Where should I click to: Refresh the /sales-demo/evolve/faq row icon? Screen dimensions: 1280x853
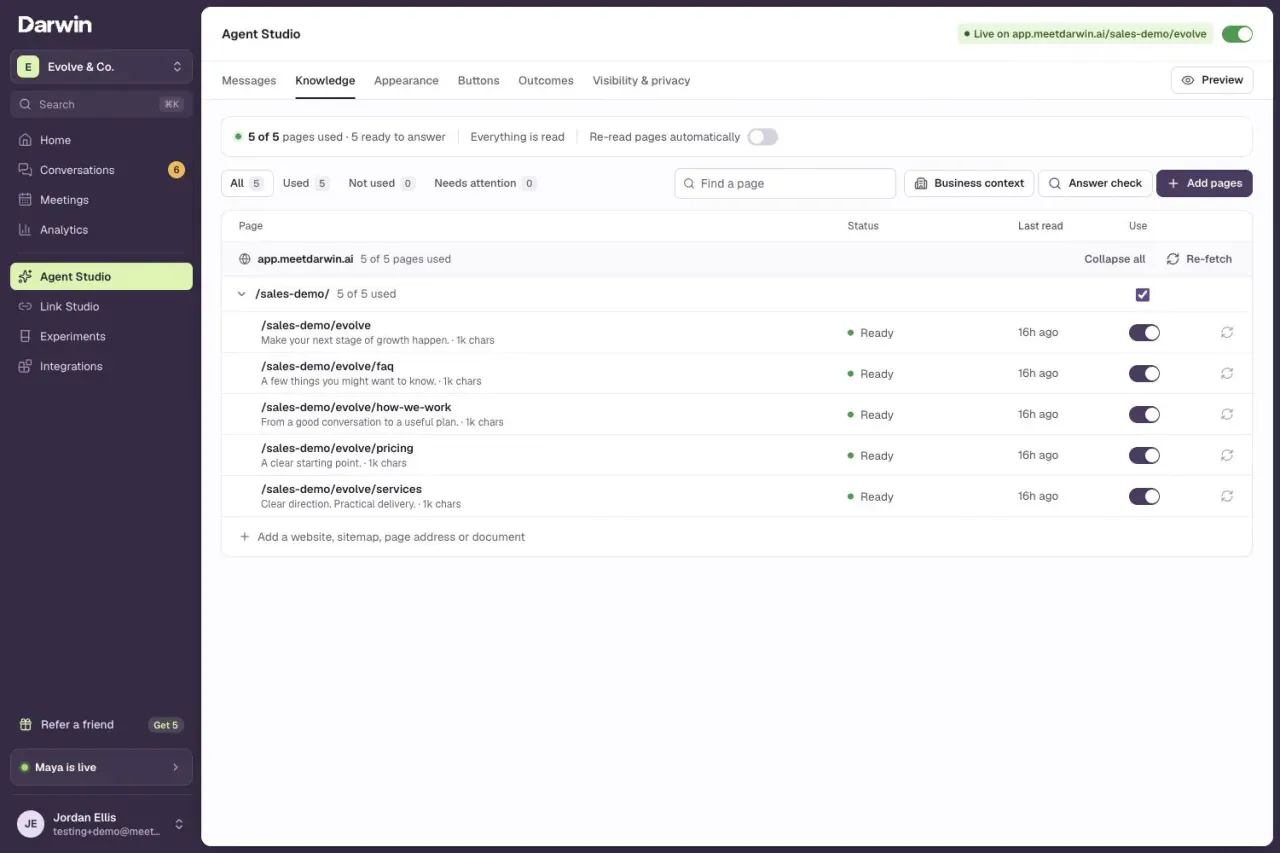pos(1227,373)
